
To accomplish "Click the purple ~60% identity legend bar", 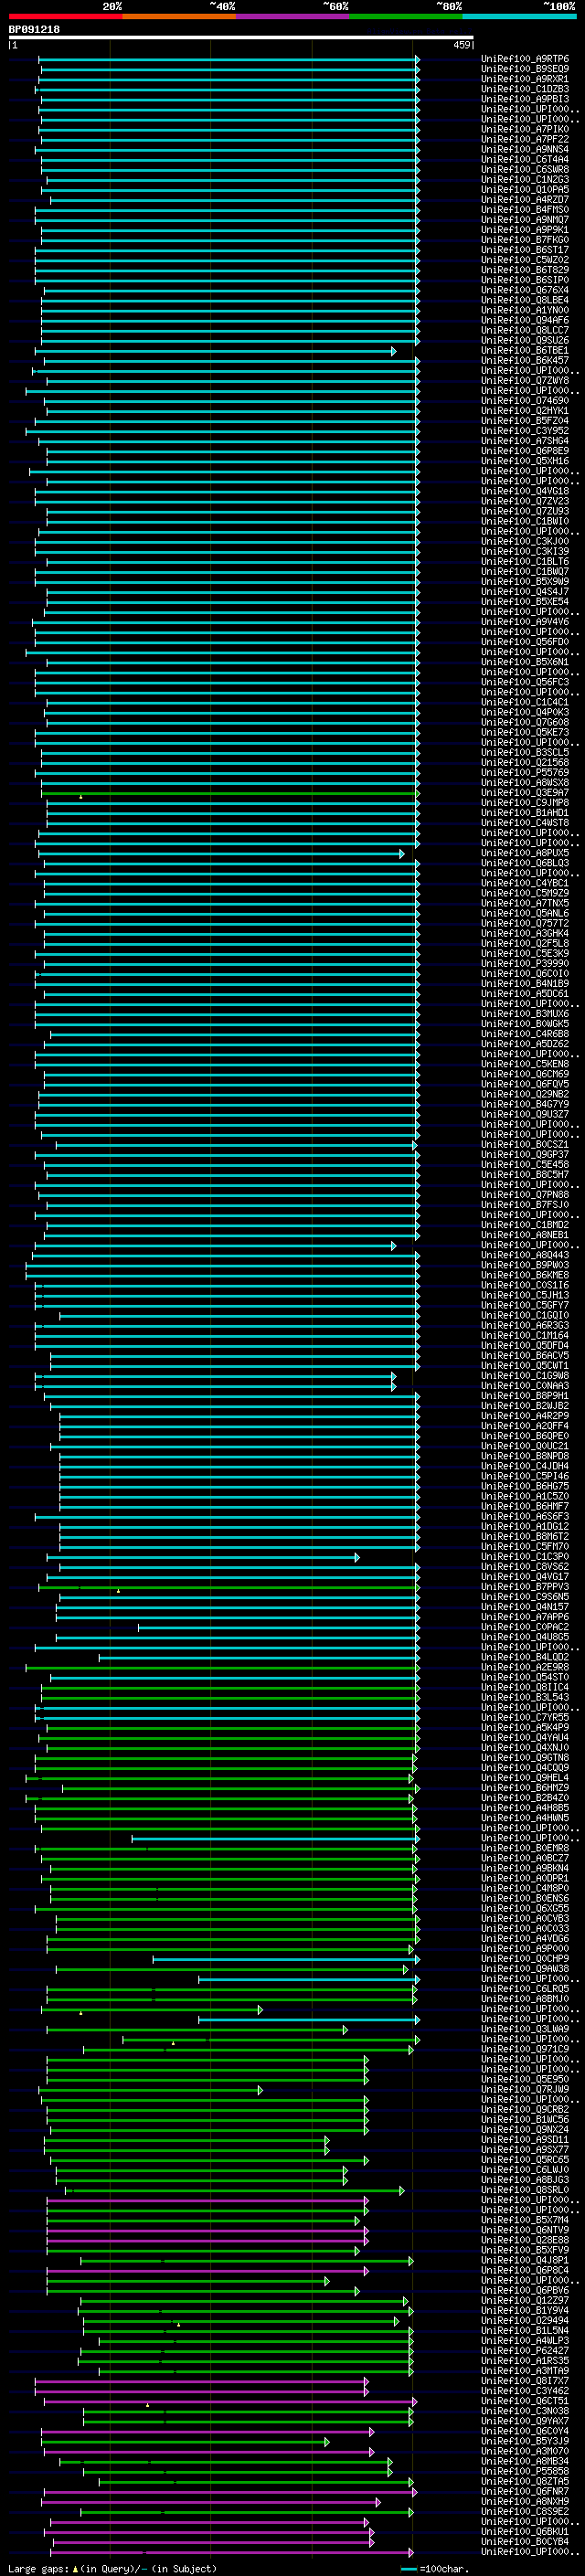I will [x=293, y=16].
